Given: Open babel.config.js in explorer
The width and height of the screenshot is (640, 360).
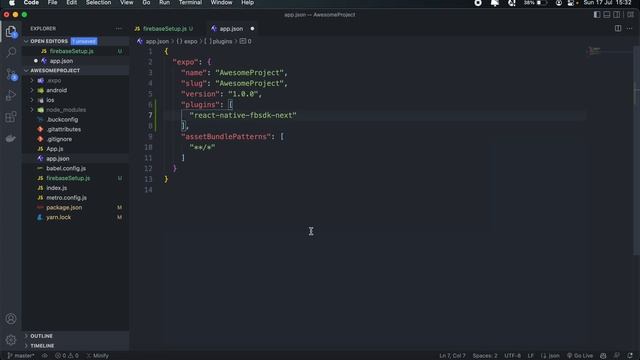Looking at the screenshot, I should point(76,168).
